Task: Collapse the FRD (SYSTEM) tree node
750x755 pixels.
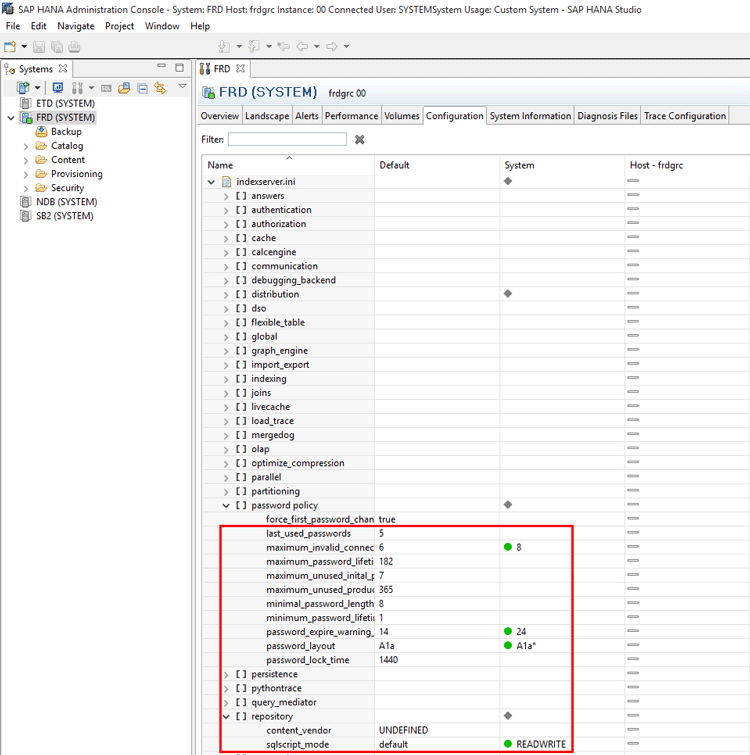Action: click(11, 117)
